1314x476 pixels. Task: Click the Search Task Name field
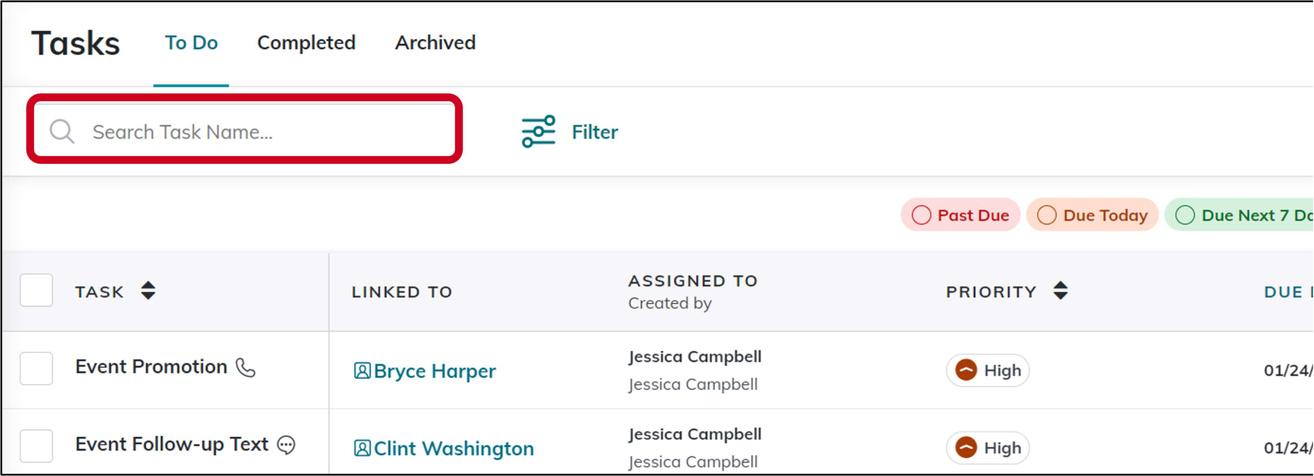260,132
